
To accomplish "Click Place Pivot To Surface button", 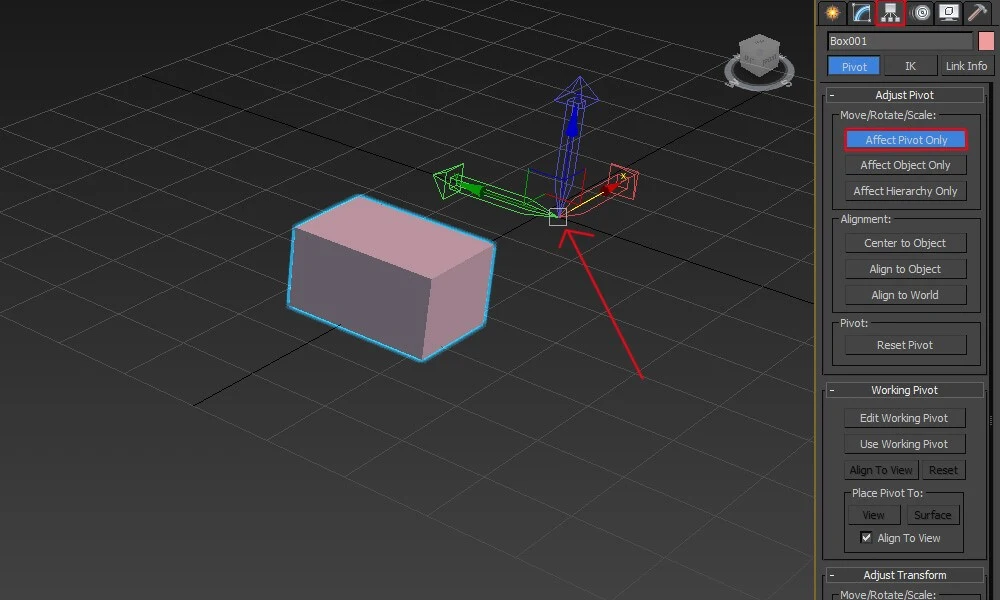I will click(933, 515).
